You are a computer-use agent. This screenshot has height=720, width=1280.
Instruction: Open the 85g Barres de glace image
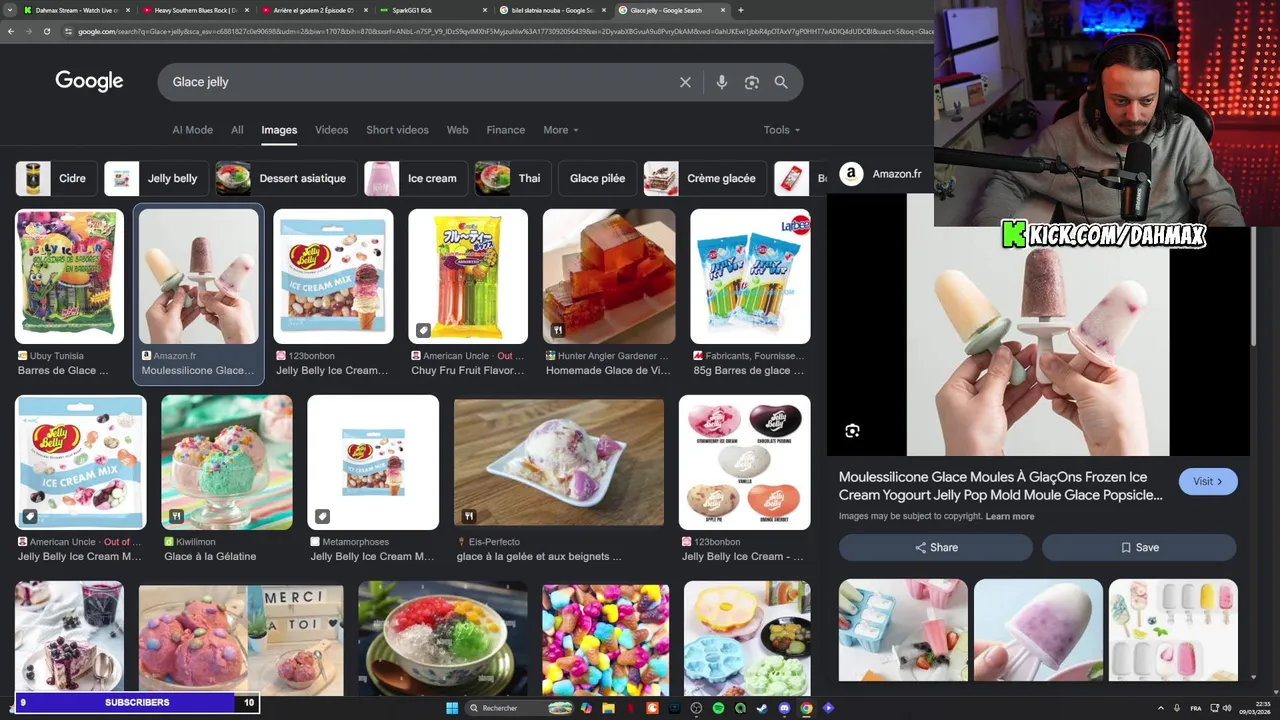750,276
